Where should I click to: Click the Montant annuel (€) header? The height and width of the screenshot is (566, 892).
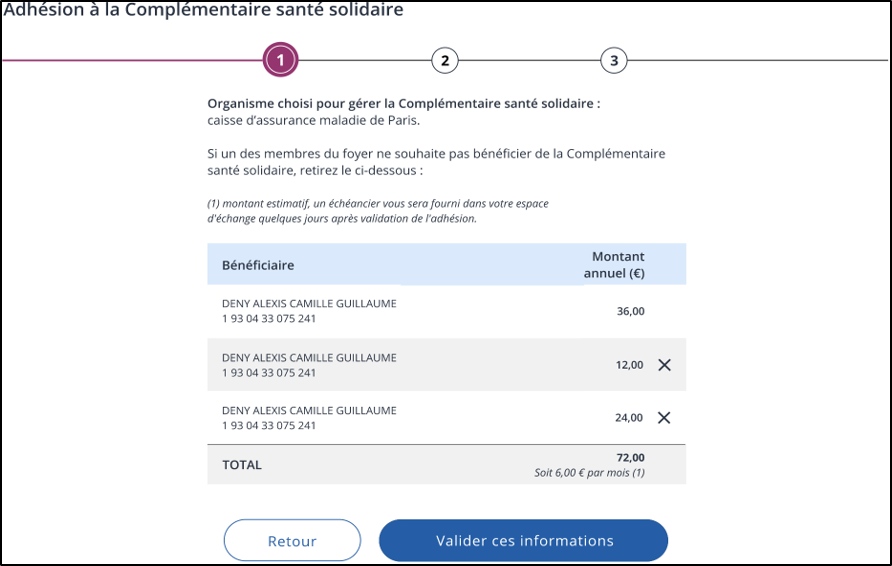click(x=617, y=265)
